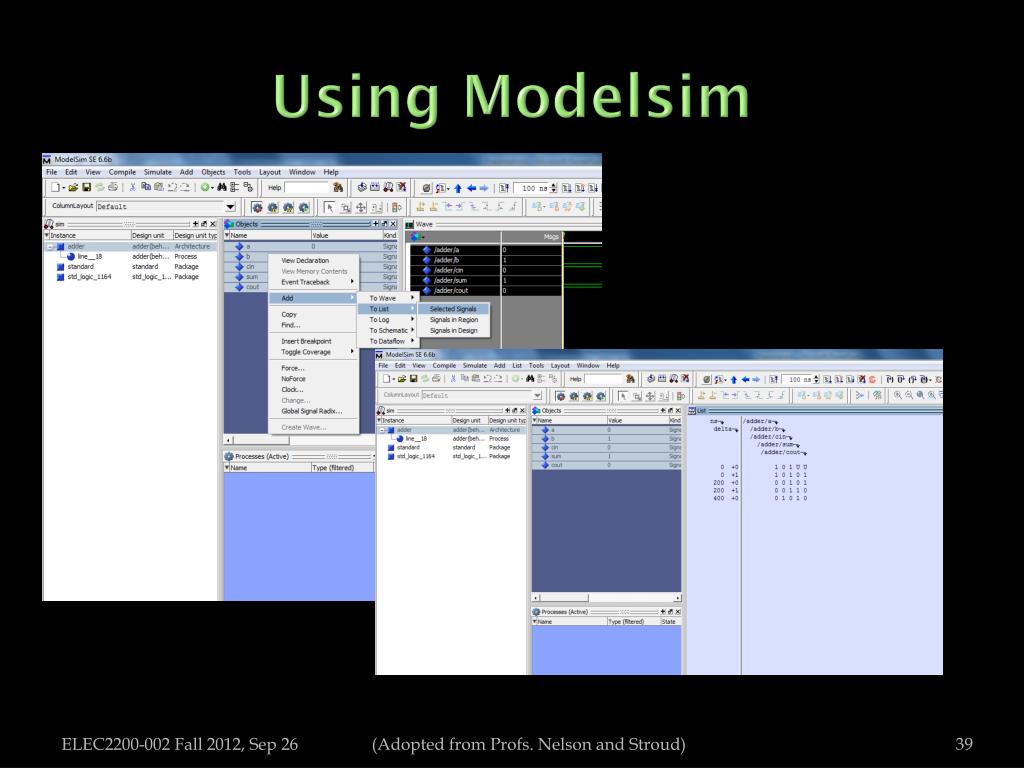Collapse the adder tree node in back sim panel

[x=51, y=246]
